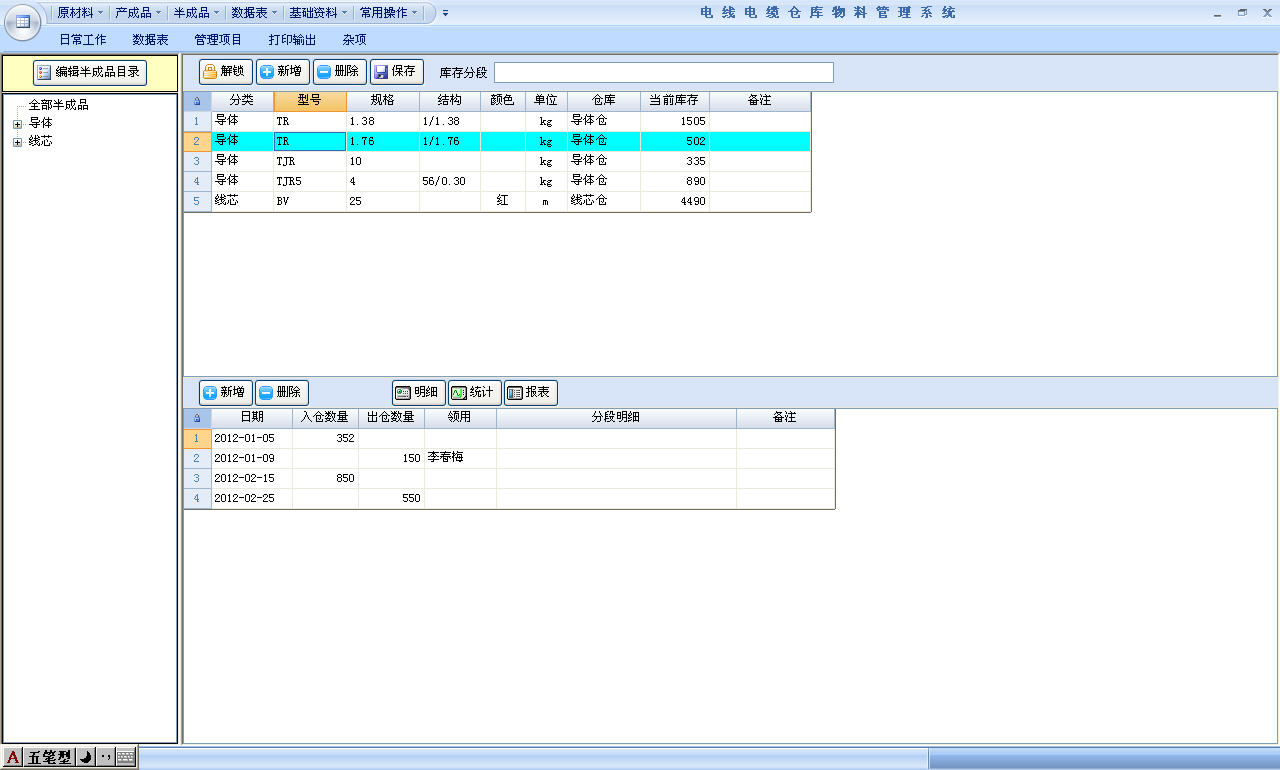
Task: Click the 解锁 unlock padlock button
Action: pos(225,72)
